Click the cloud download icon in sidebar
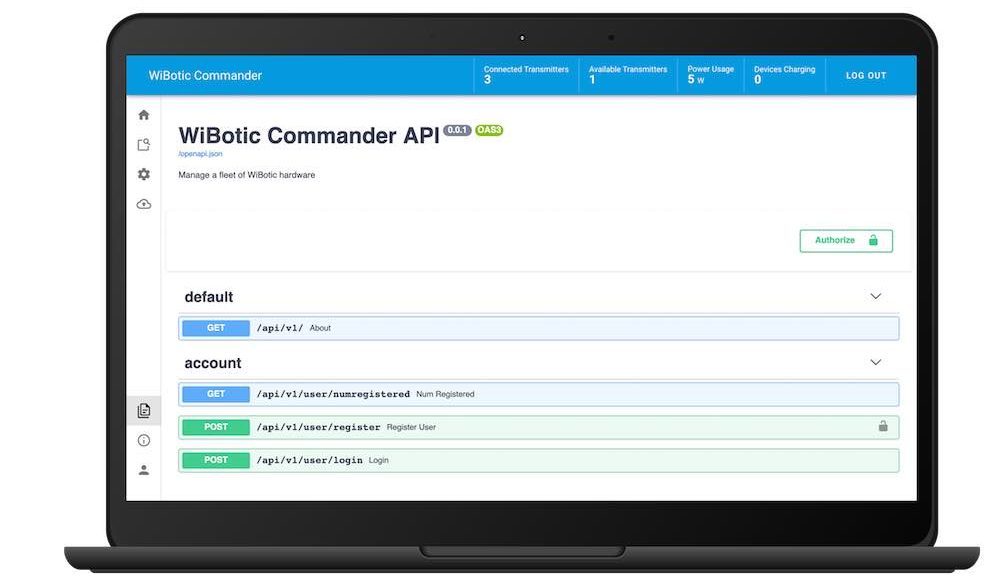Screen dimensions: 997x580 [144, 204]
